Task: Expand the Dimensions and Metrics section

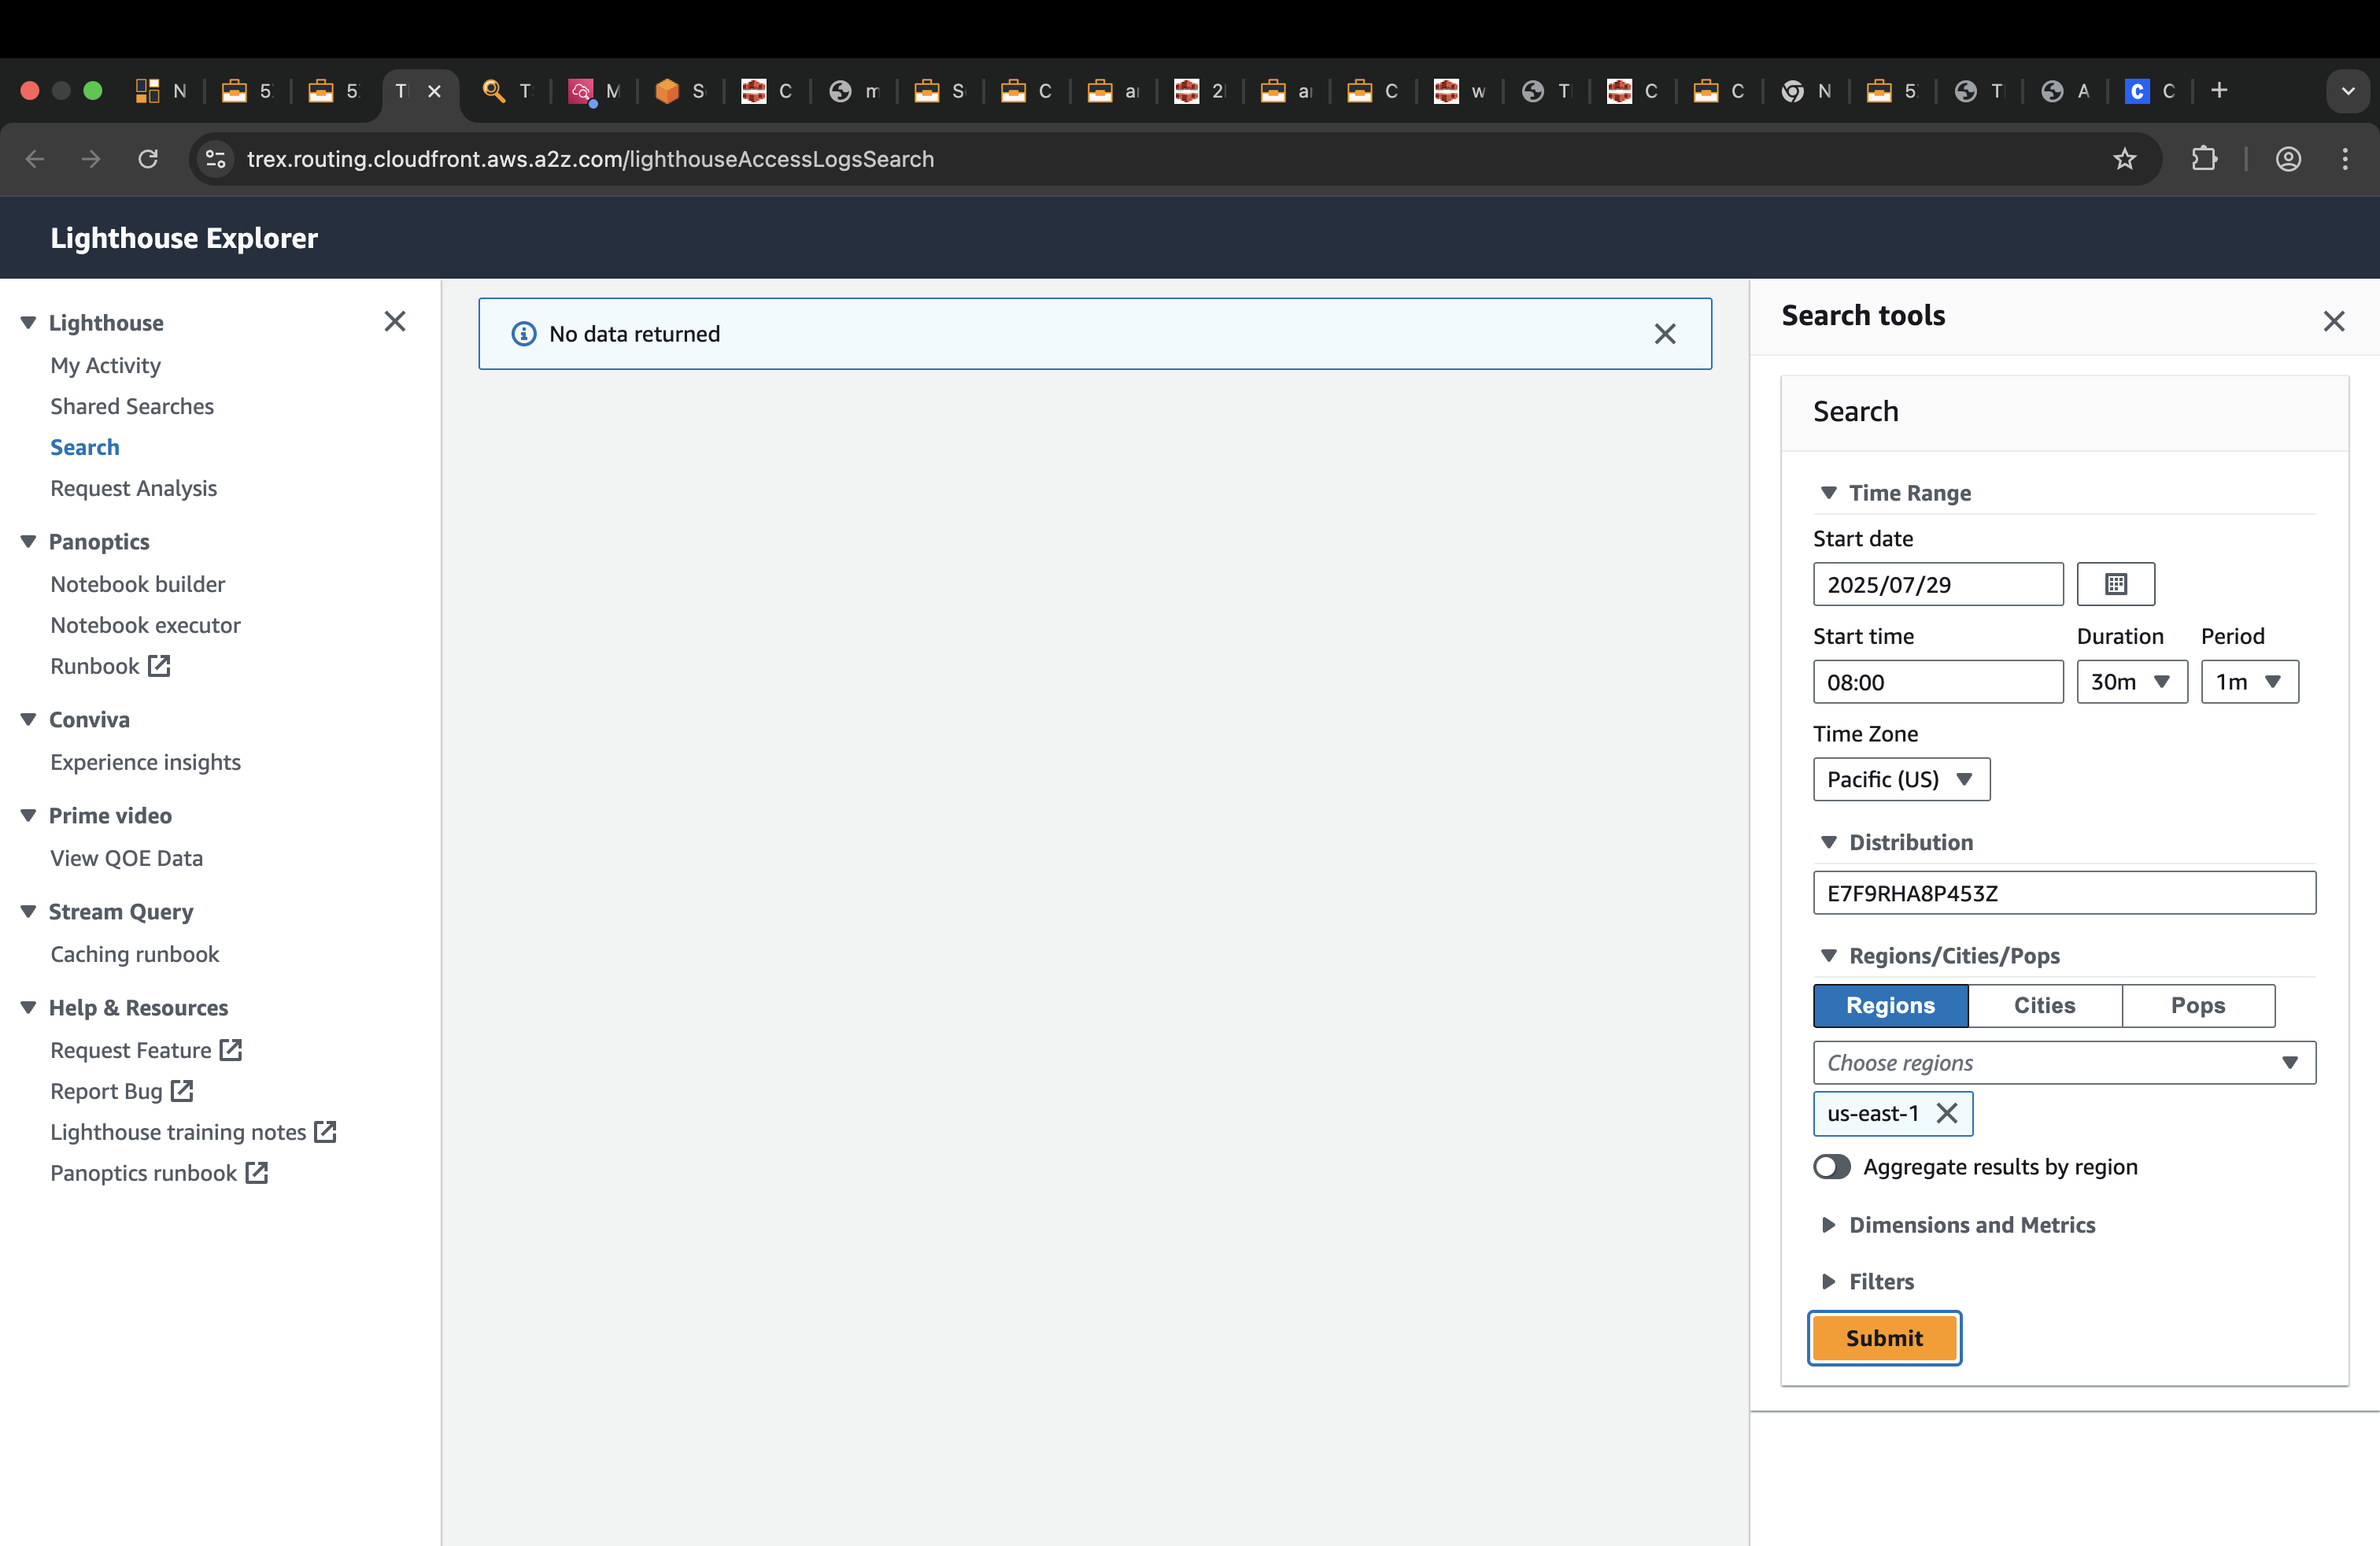Action: click(x=1971, y=1225)
